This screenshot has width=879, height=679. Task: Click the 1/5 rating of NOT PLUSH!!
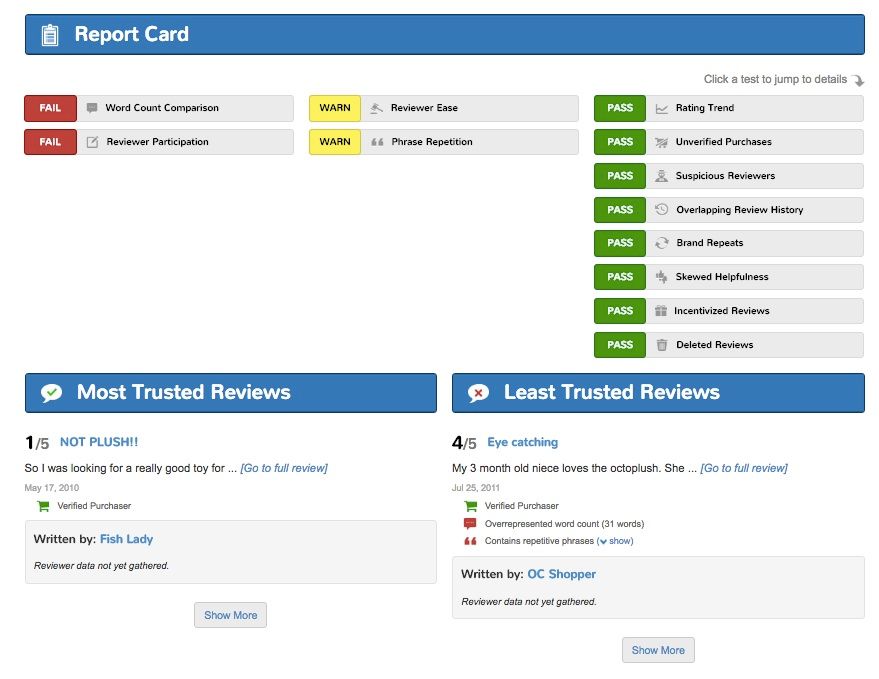point(37,443)
